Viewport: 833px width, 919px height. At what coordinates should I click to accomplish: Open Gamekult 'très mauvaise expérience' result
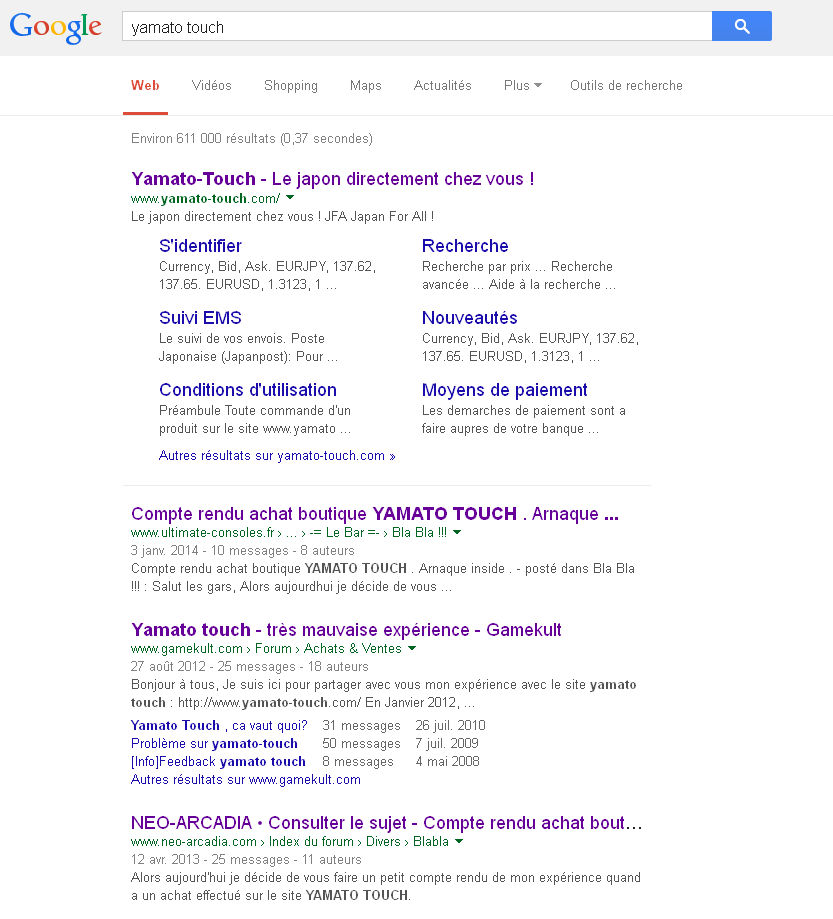point(346,630)
